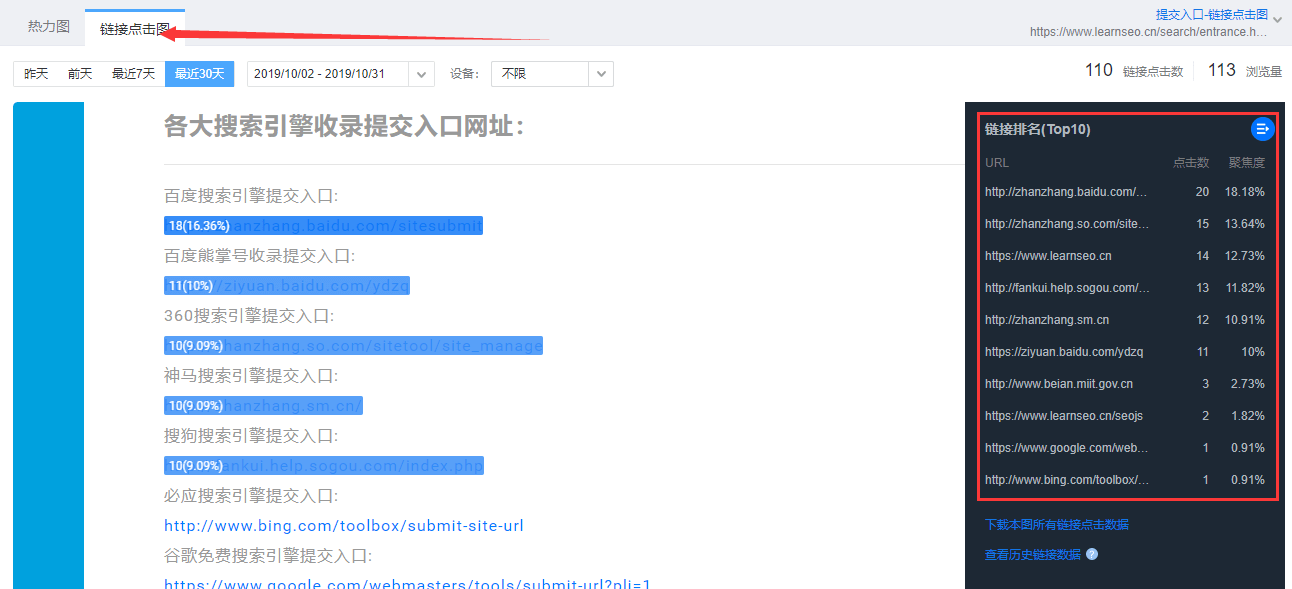Click the help question mark next to 查看历史链接数据

(x=1092, y=554)
